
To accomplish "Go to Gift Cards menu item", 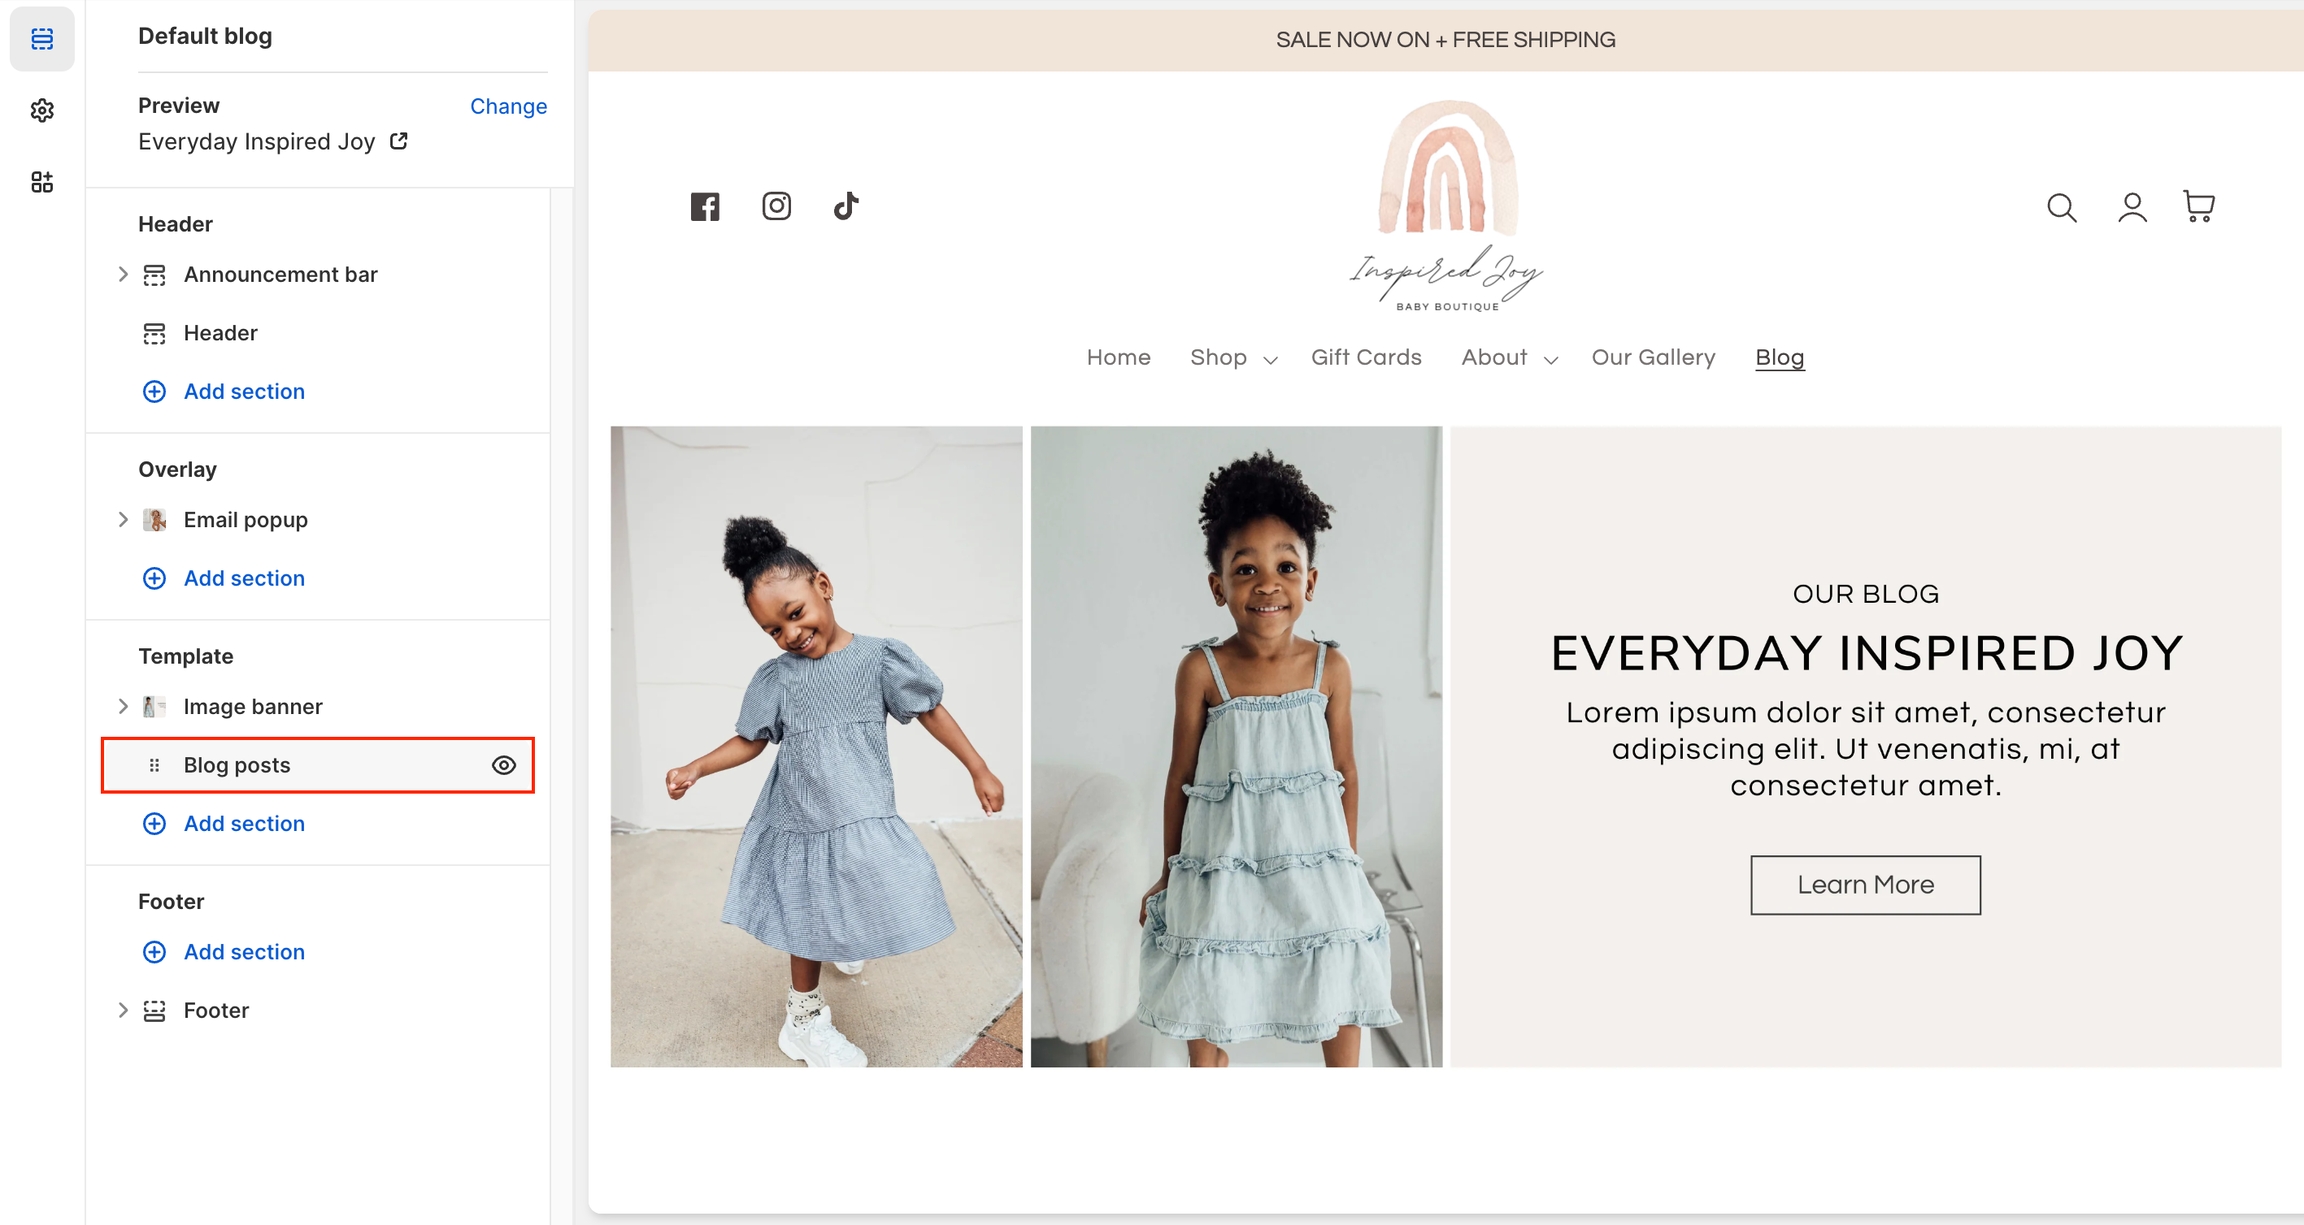I will point(1366,358).
